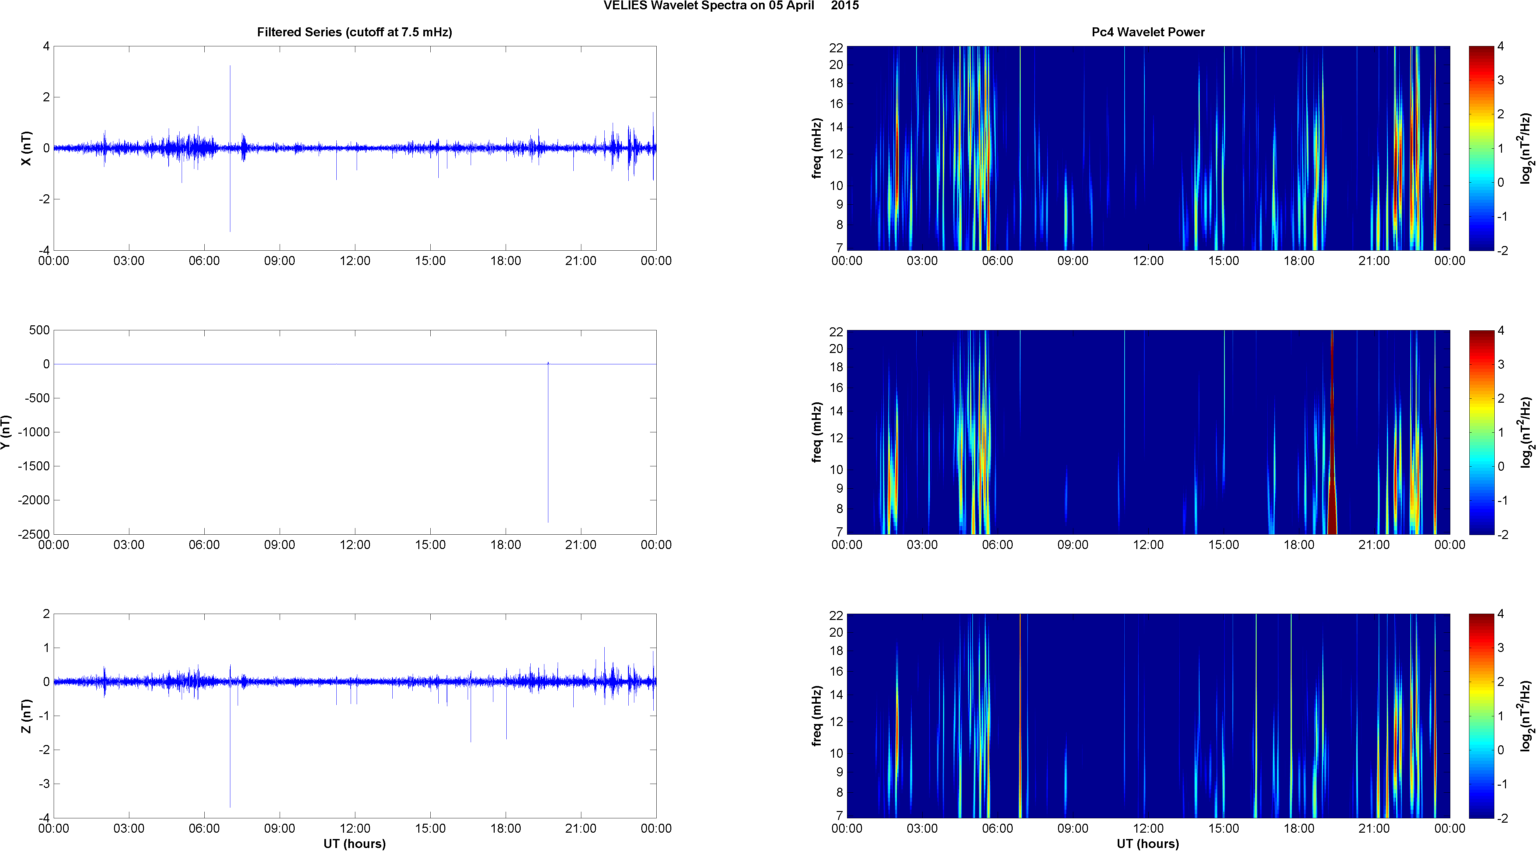Click UT (hours) label under Z series plot

click(354, 843)
